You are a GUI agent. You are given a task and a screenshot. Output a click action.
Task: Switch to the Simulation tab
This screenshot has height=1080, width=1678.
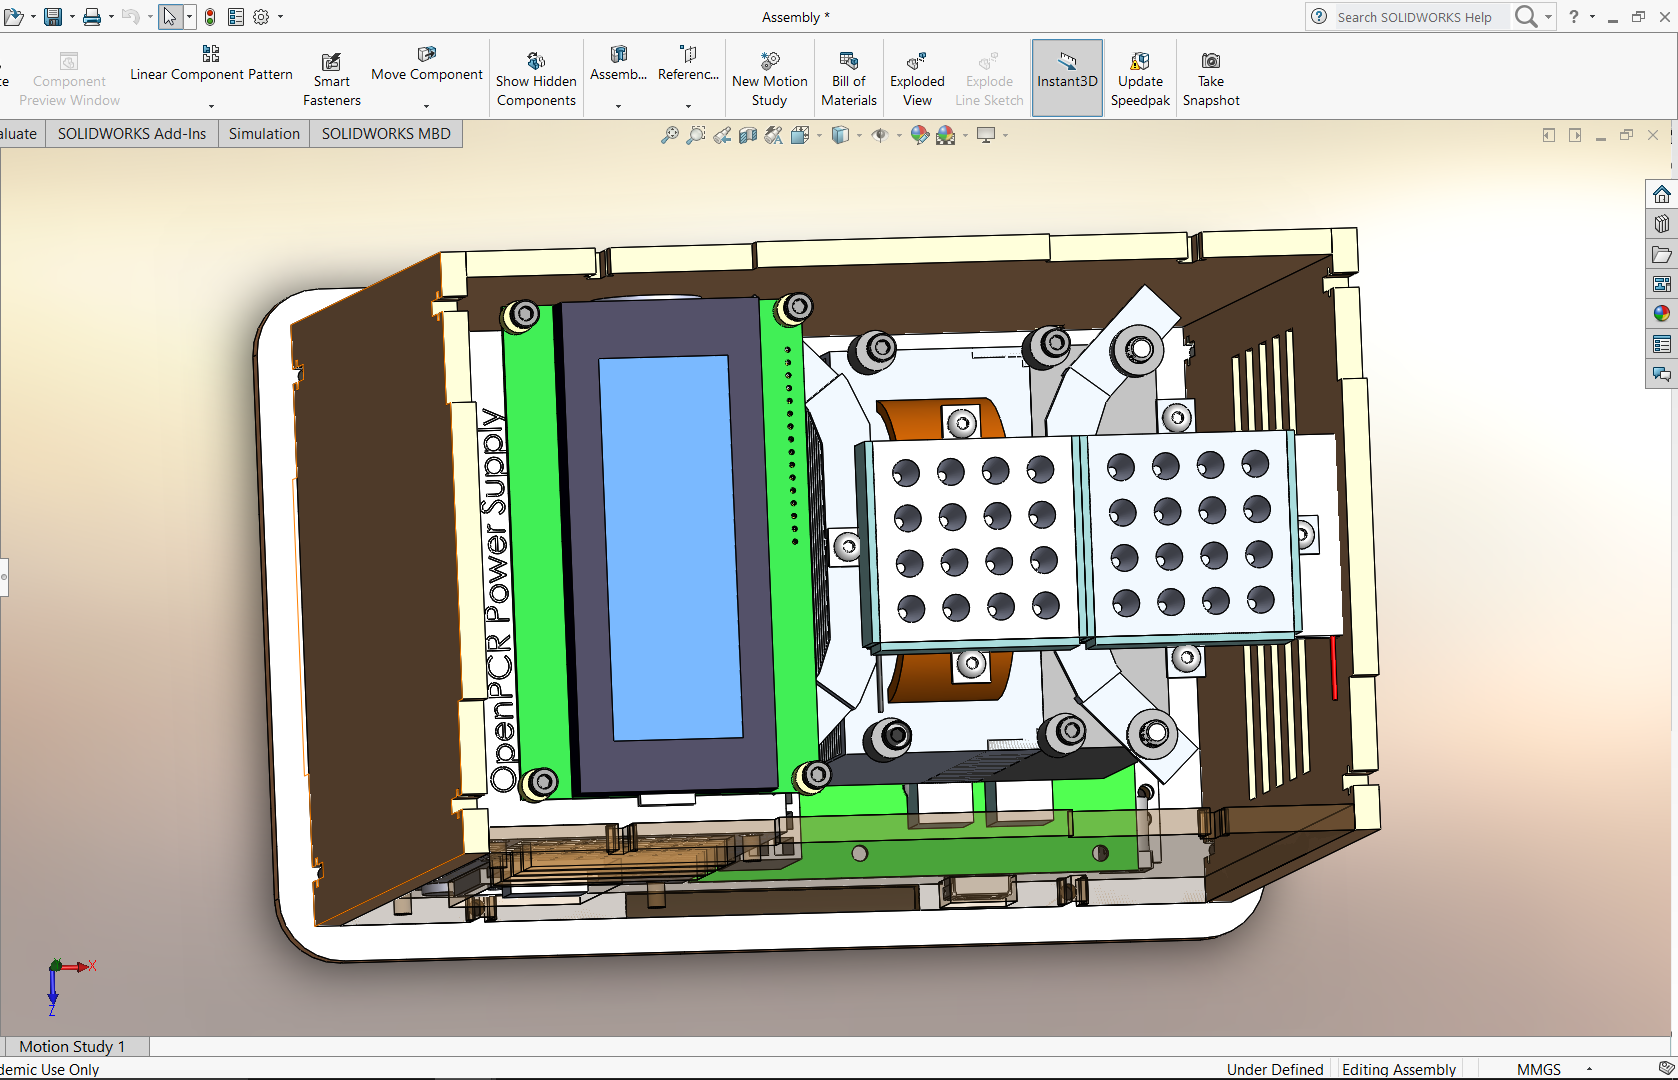coord(264,134)
